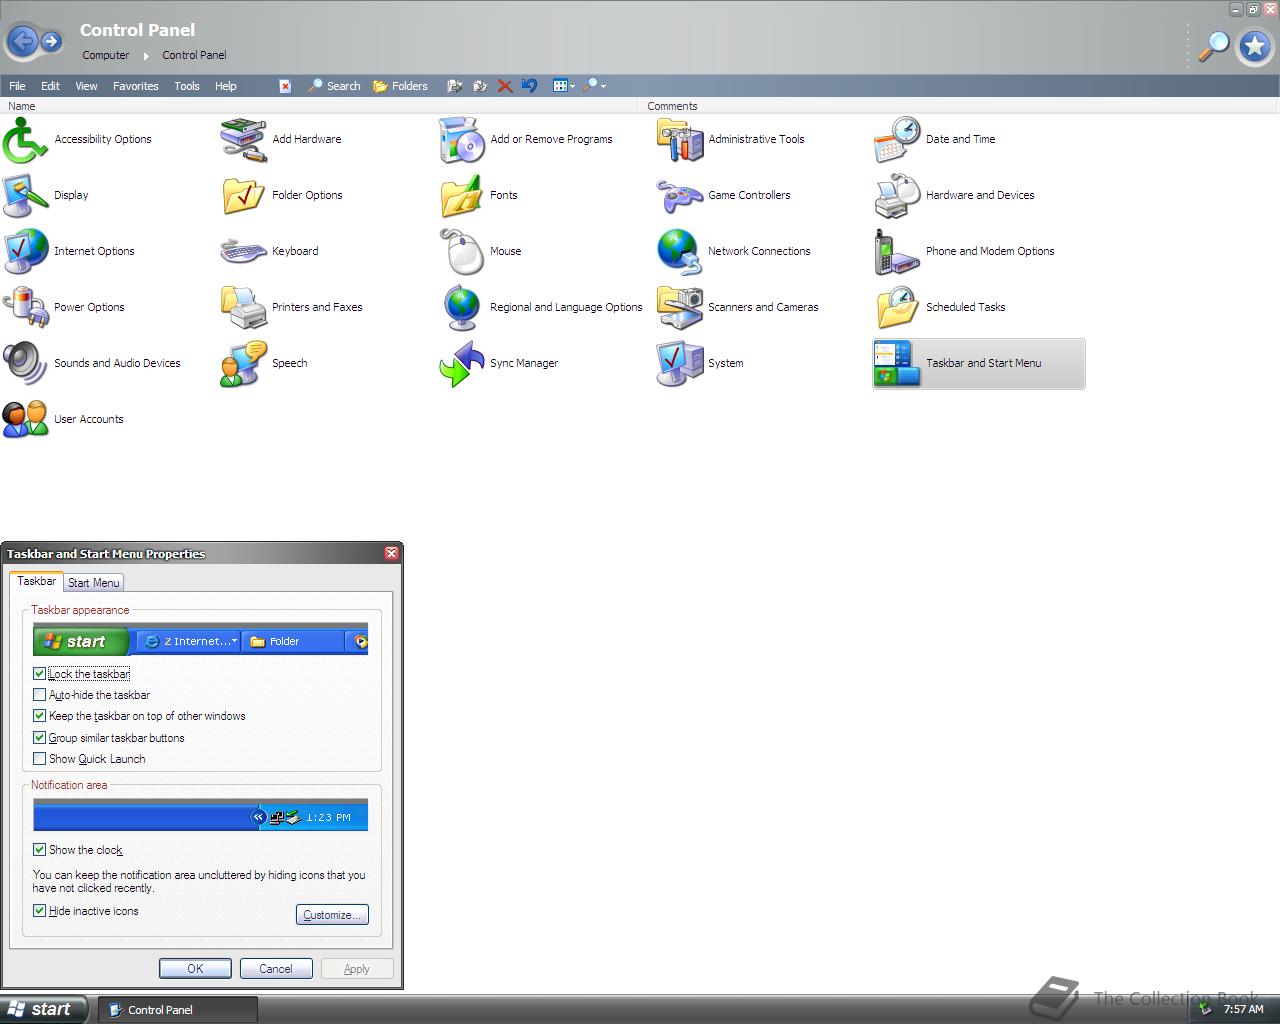Open Add or Remove Programs
Viewport: 1280px width, 1024px height.
(x=526, y=139)
